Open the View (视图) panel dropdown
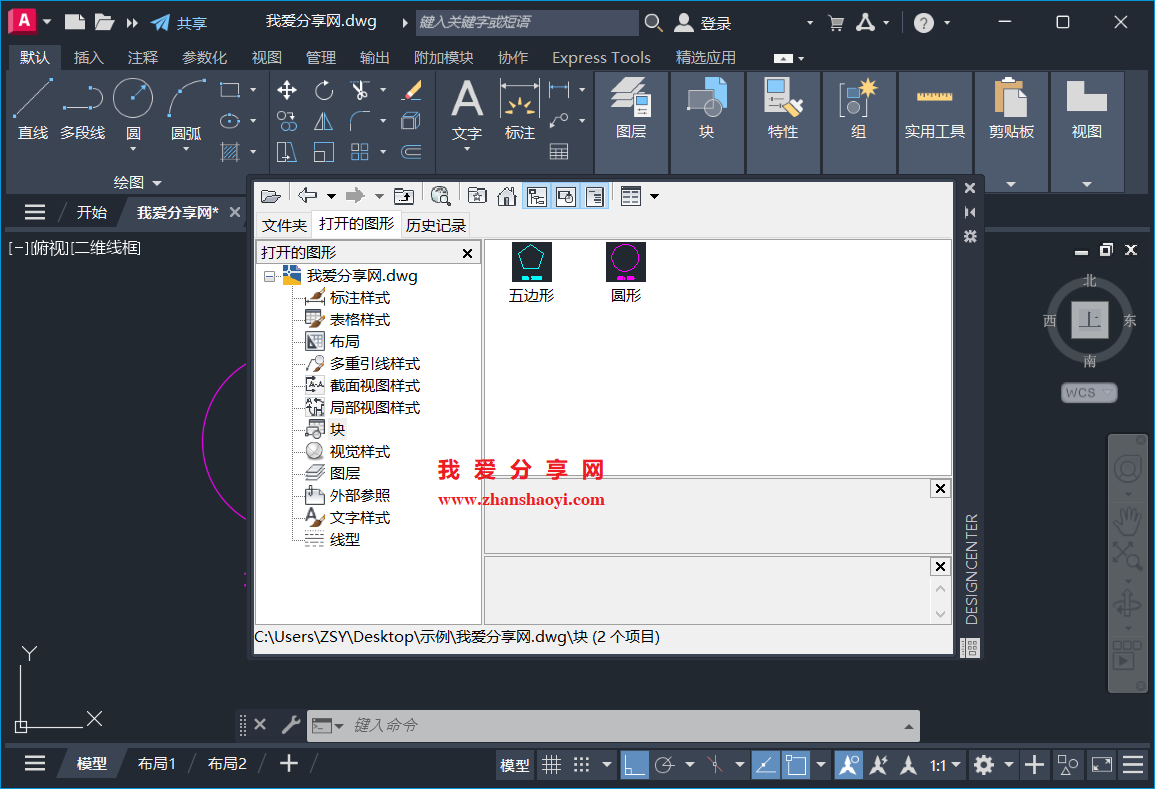Image resolution: width=1155 pixels, height=789 pixels. (1086, 183)
